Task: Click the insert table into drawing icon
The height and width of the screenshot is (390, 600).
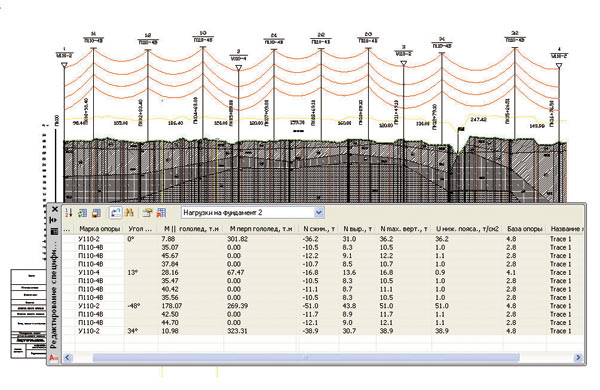Action: (161, 213)
